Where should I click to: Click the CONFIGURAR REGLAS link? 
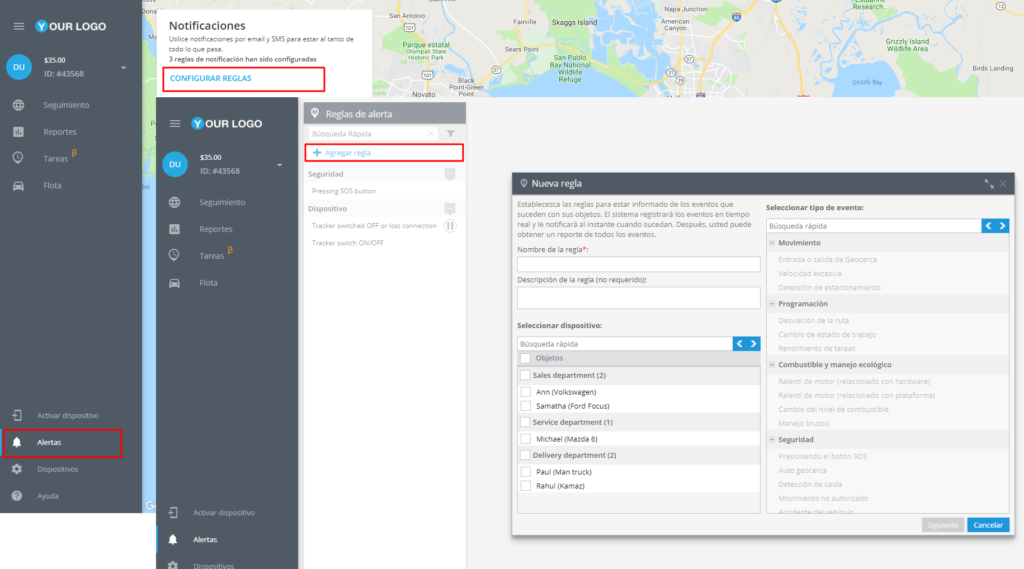(211, 78)
